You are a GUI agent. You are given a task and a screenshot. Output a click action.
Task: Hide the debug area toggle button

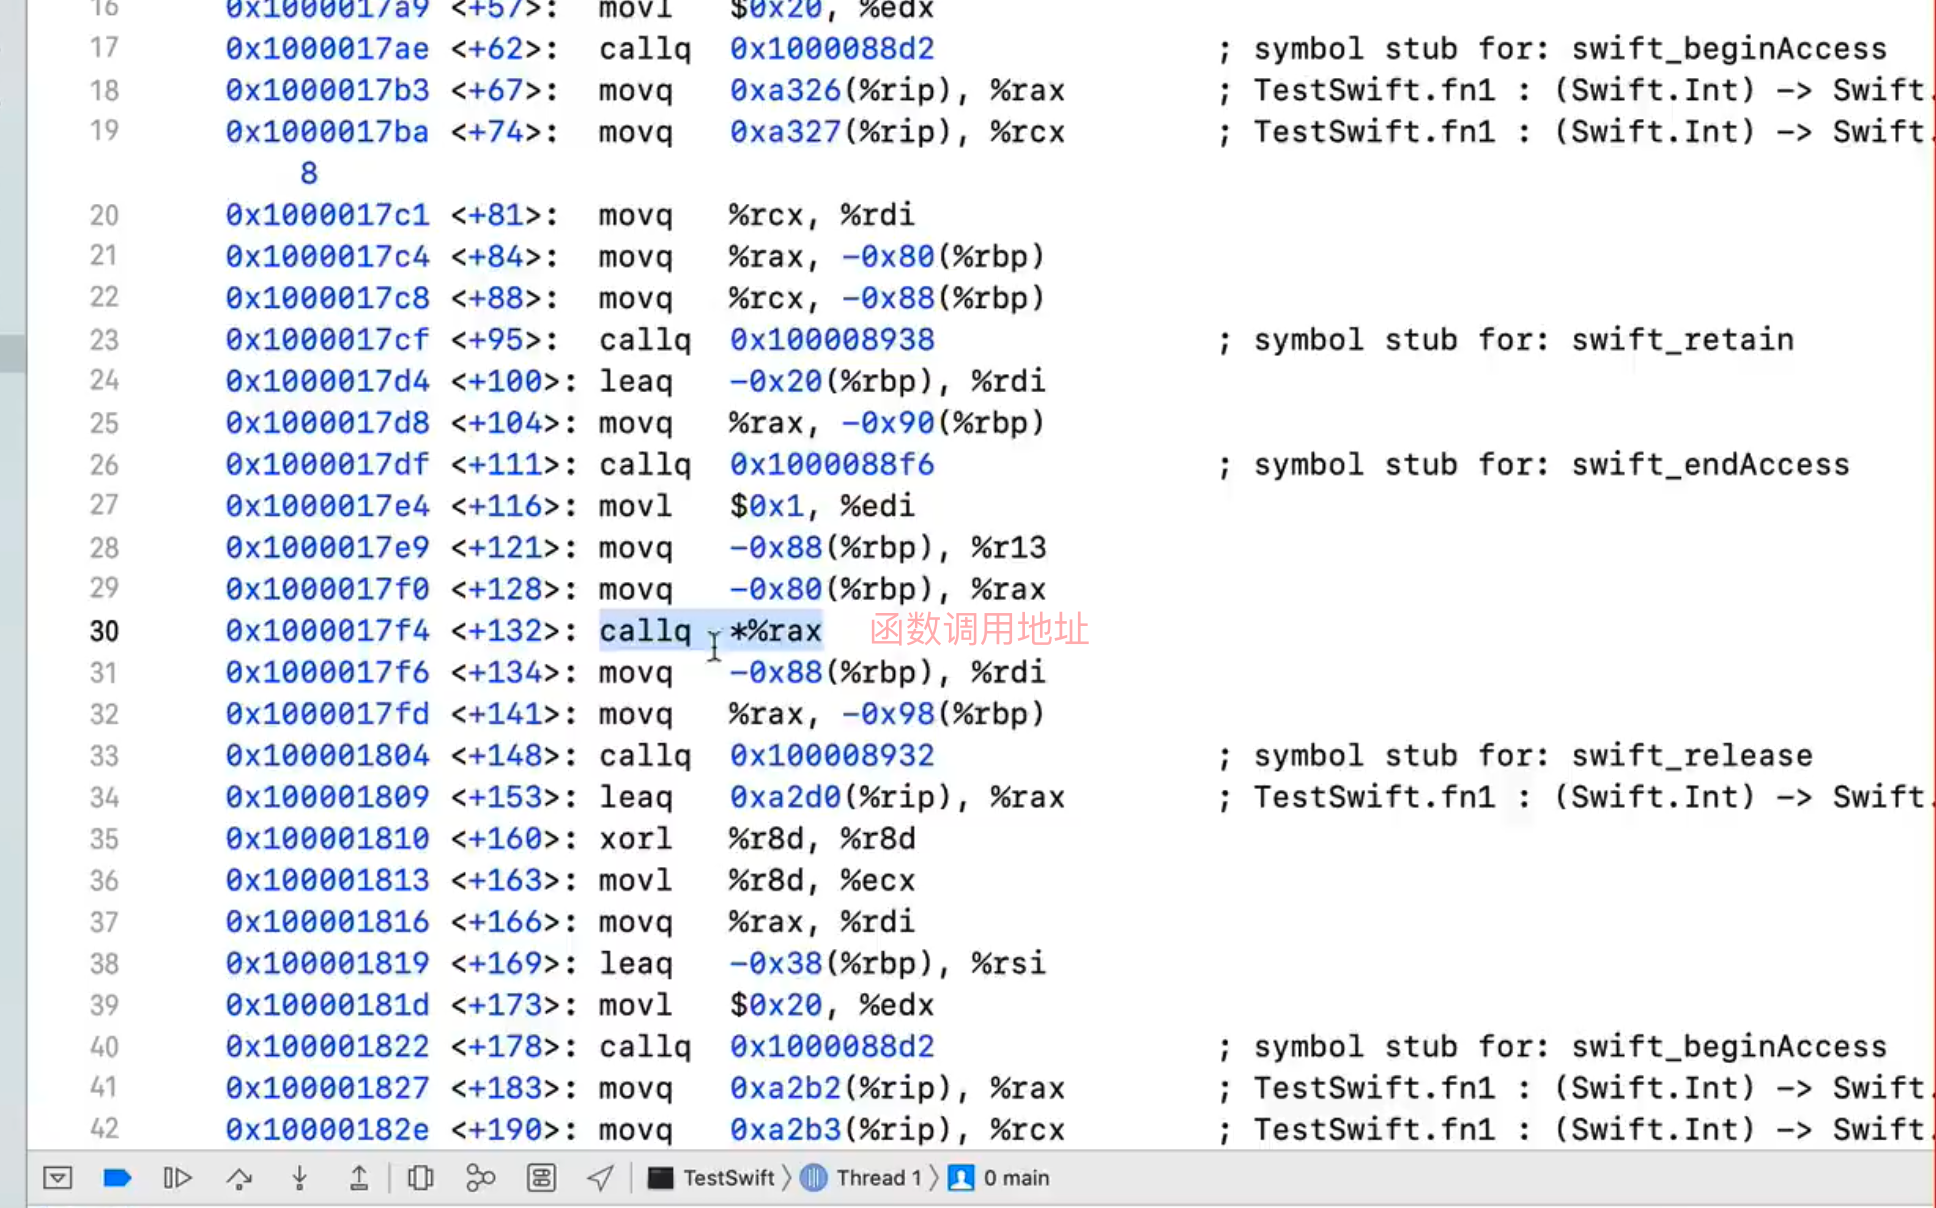tap(58, 1178)
